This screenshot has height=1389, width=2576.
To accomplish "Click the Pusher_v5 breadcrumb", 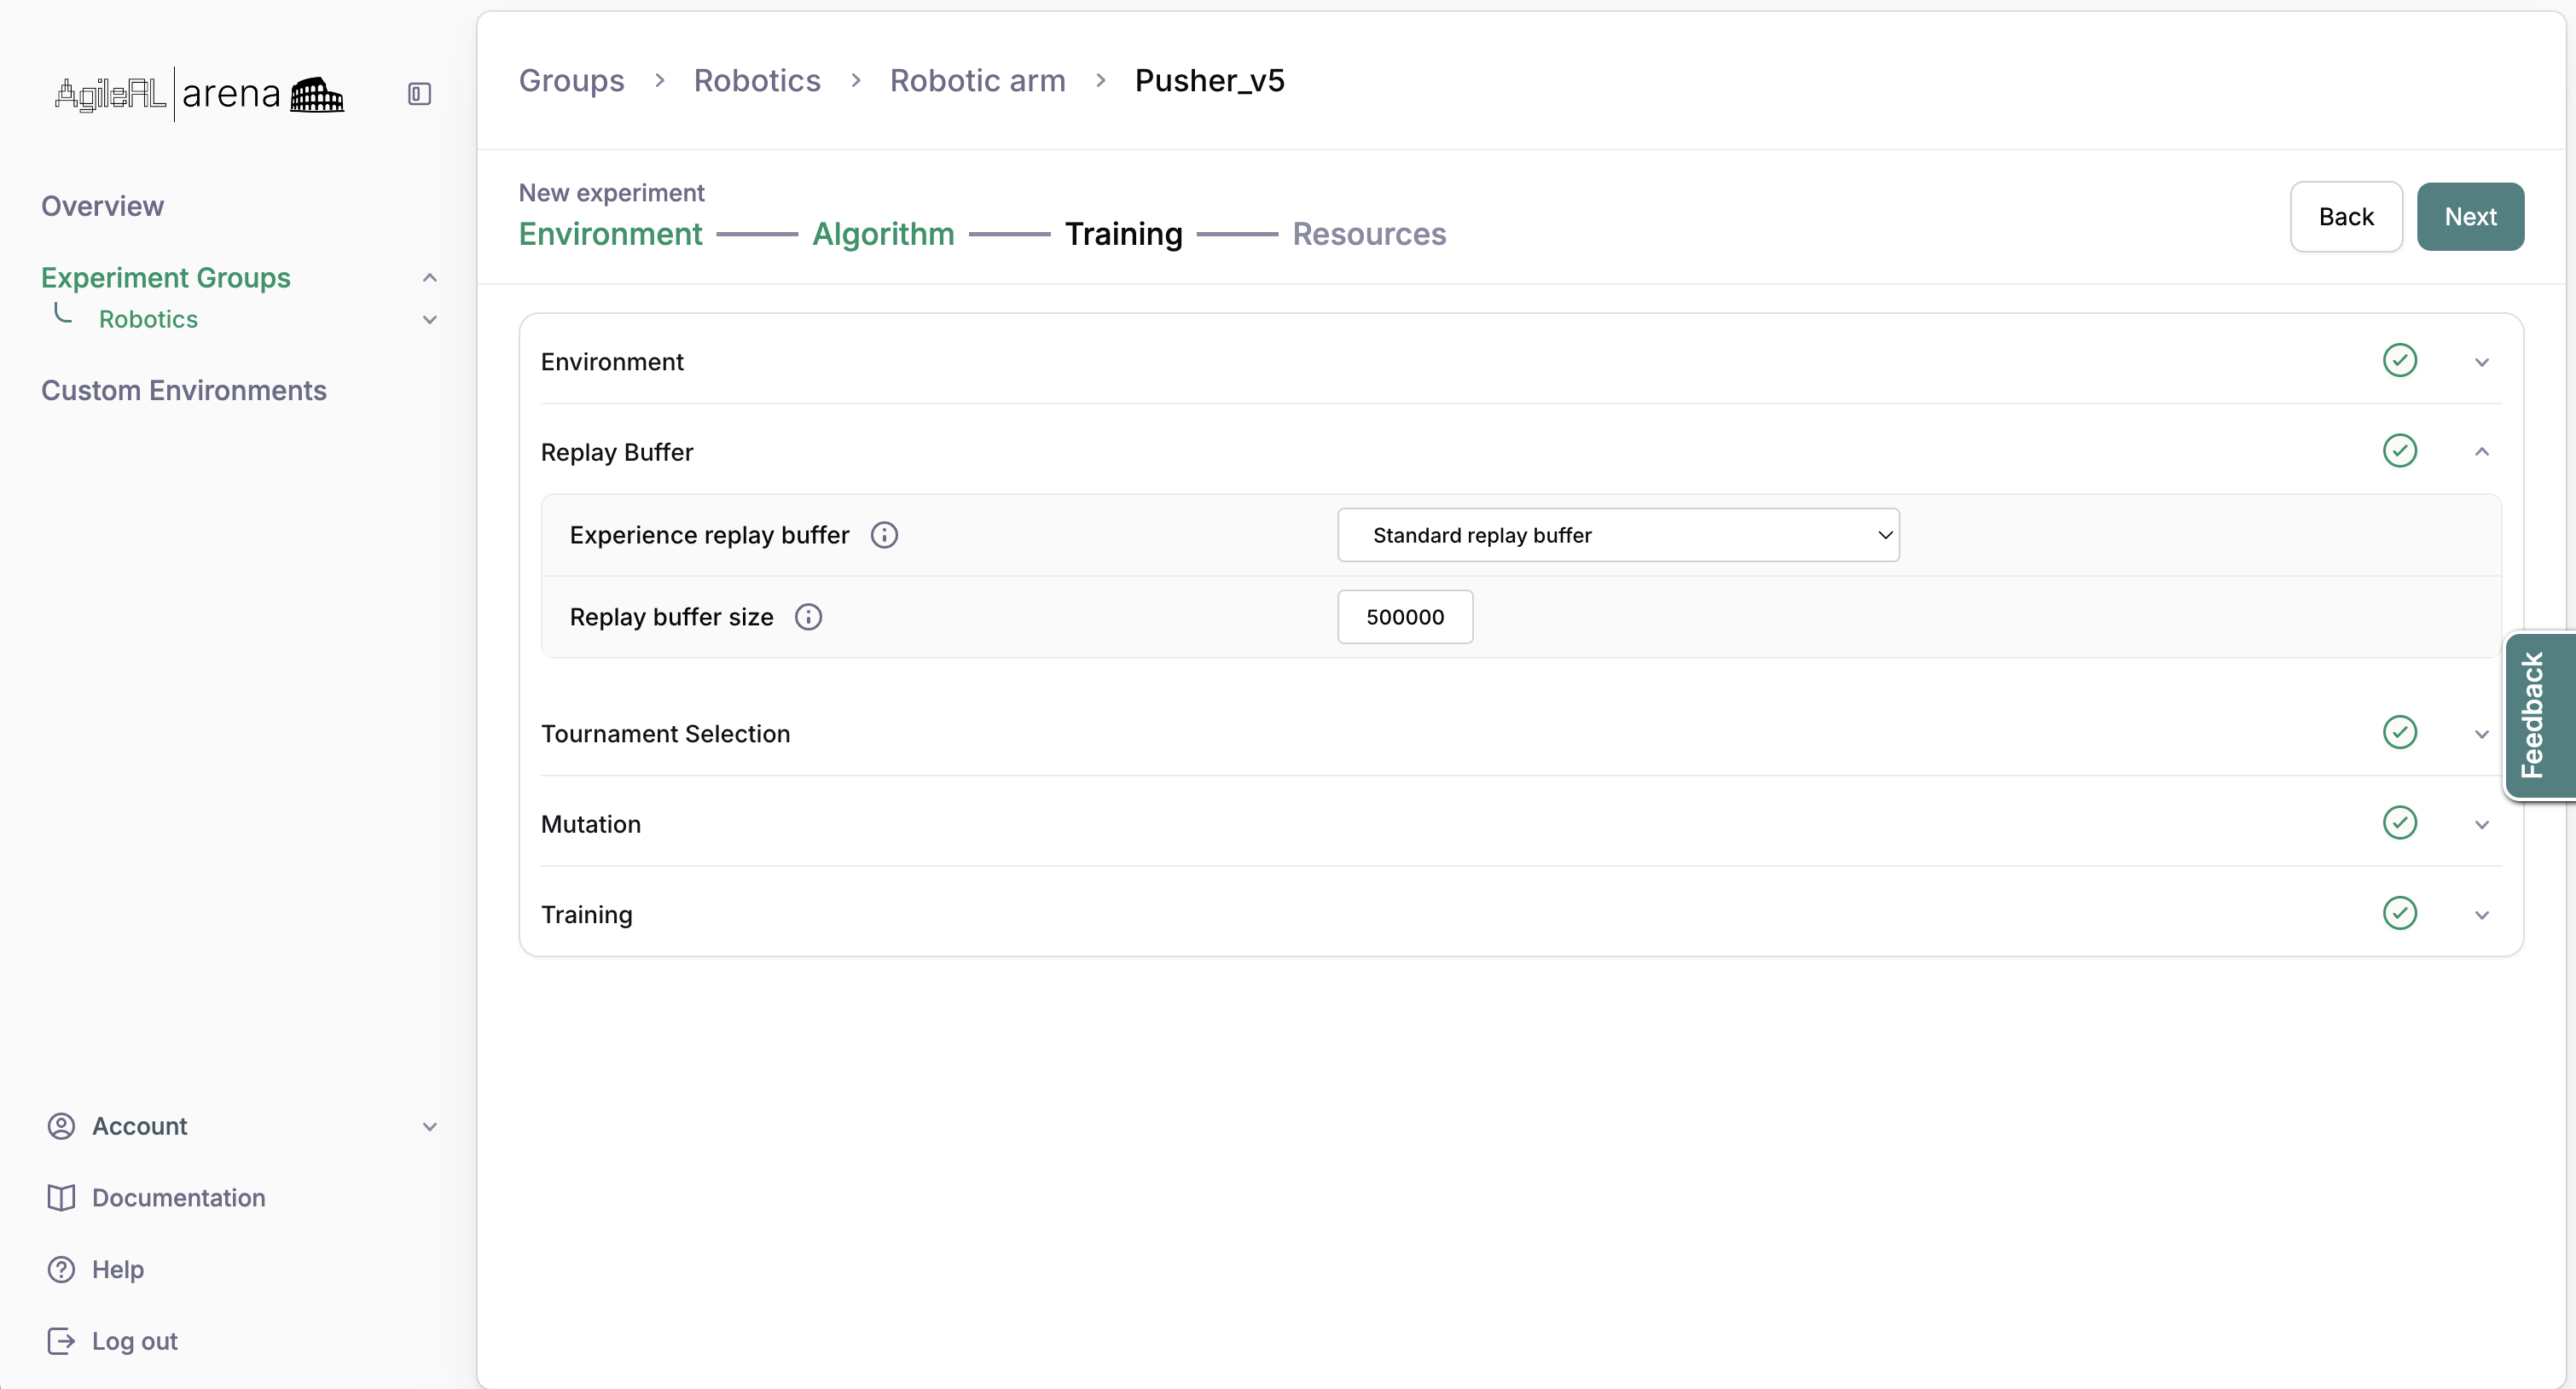I will pos(1209,80).
